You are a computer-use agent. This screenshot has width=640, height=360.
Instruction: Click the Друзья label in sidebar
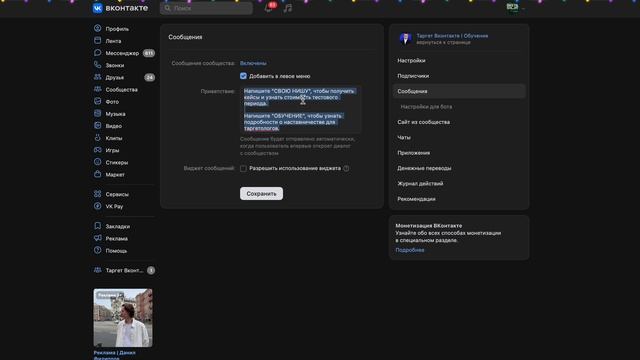tap(114, 77)
